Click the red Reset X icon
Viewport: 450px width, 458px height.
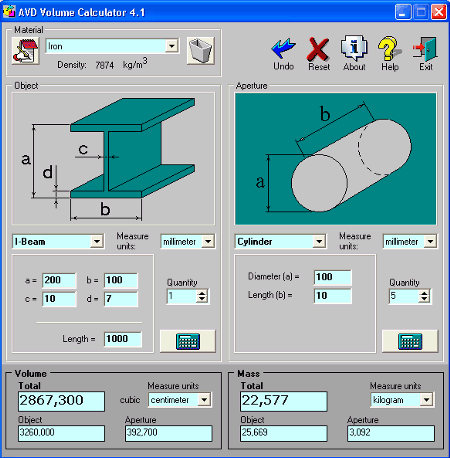click(x=318, y=49)
